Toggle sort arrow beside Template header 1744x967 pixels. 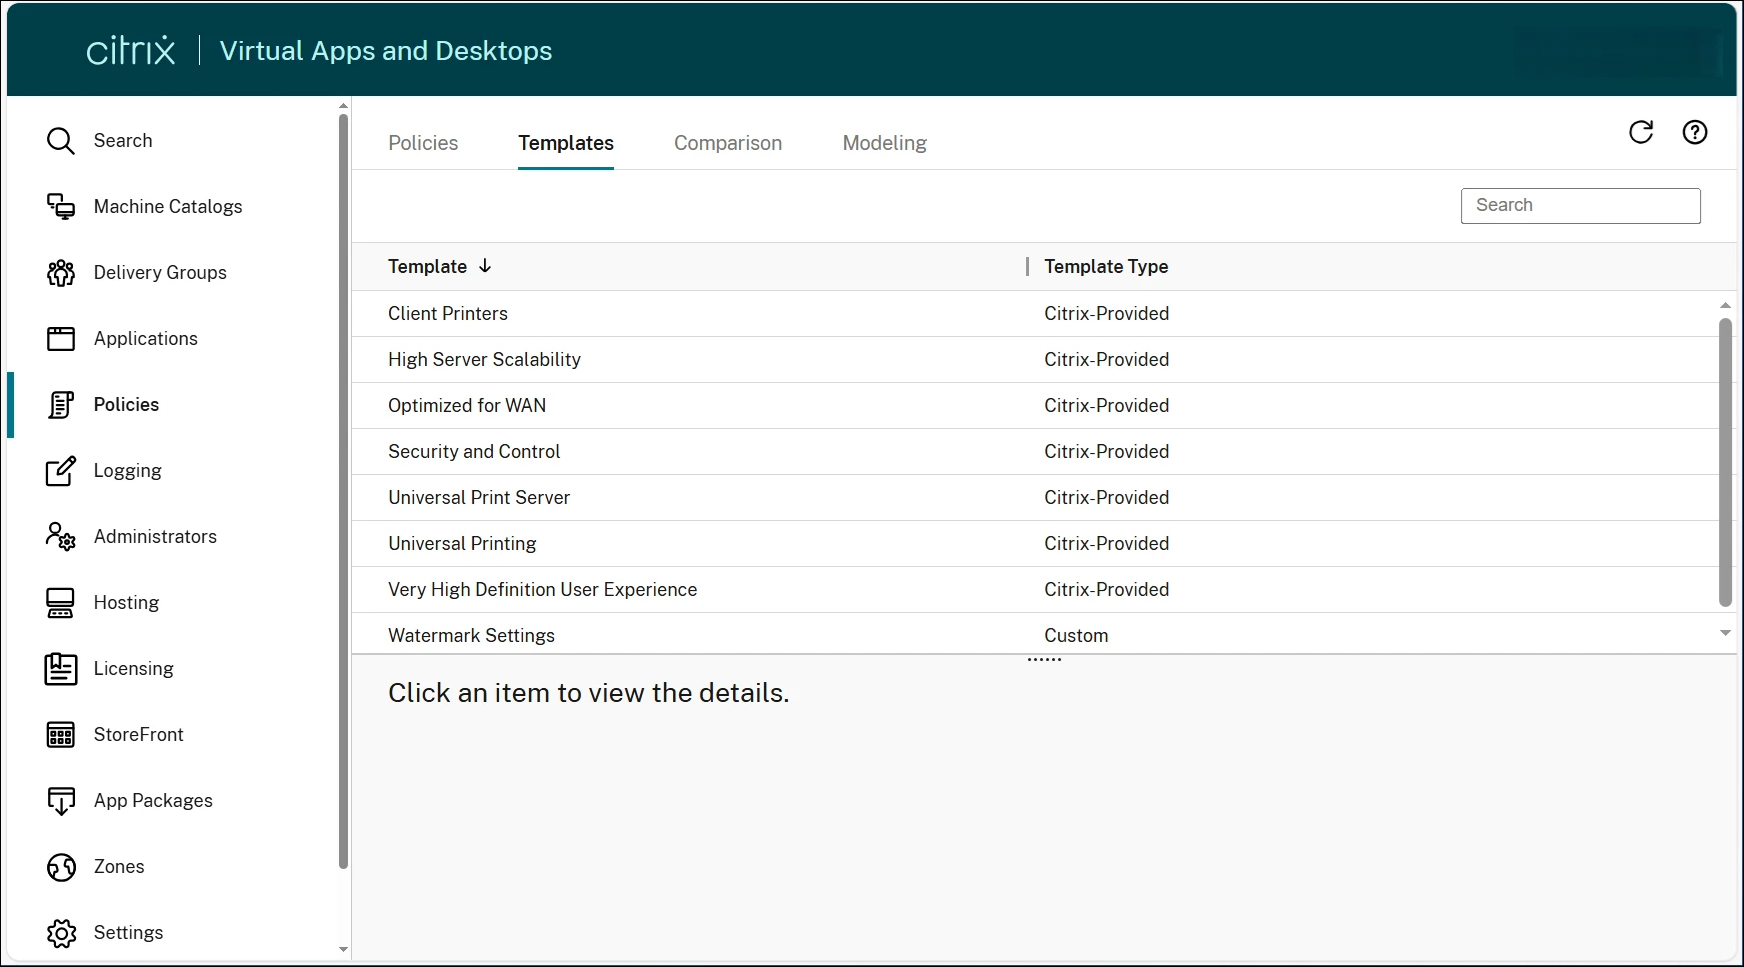tap(485, 266)
